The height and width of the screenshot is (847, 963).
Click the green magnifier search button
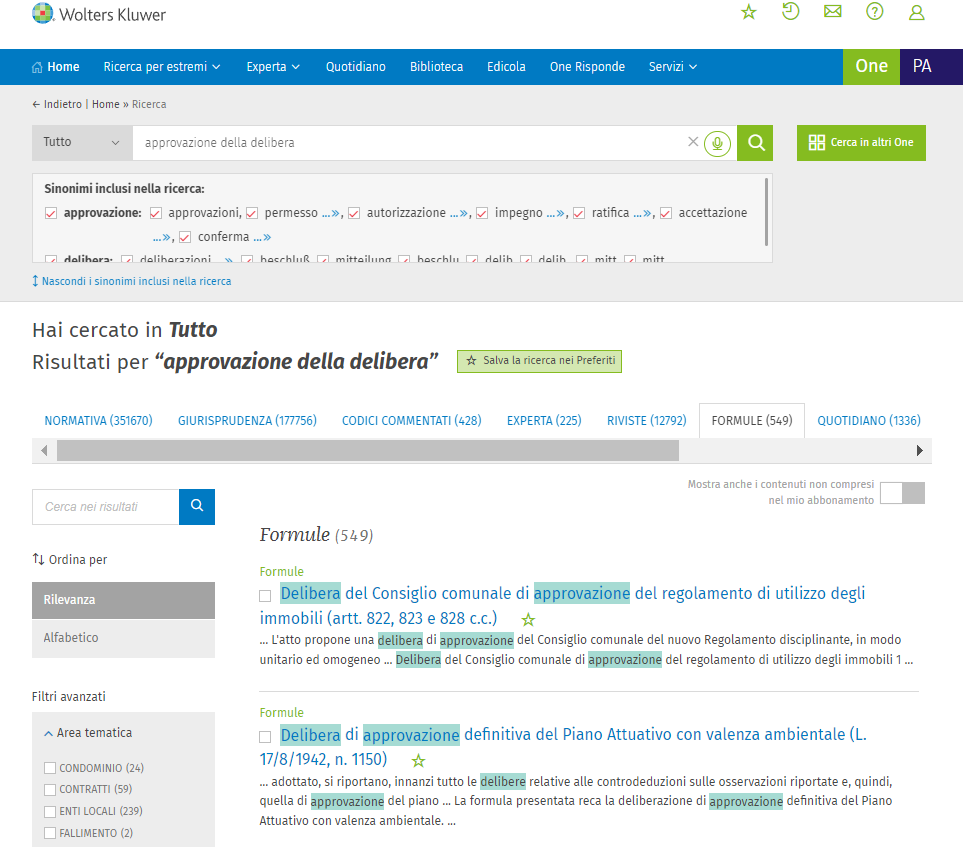755,143
